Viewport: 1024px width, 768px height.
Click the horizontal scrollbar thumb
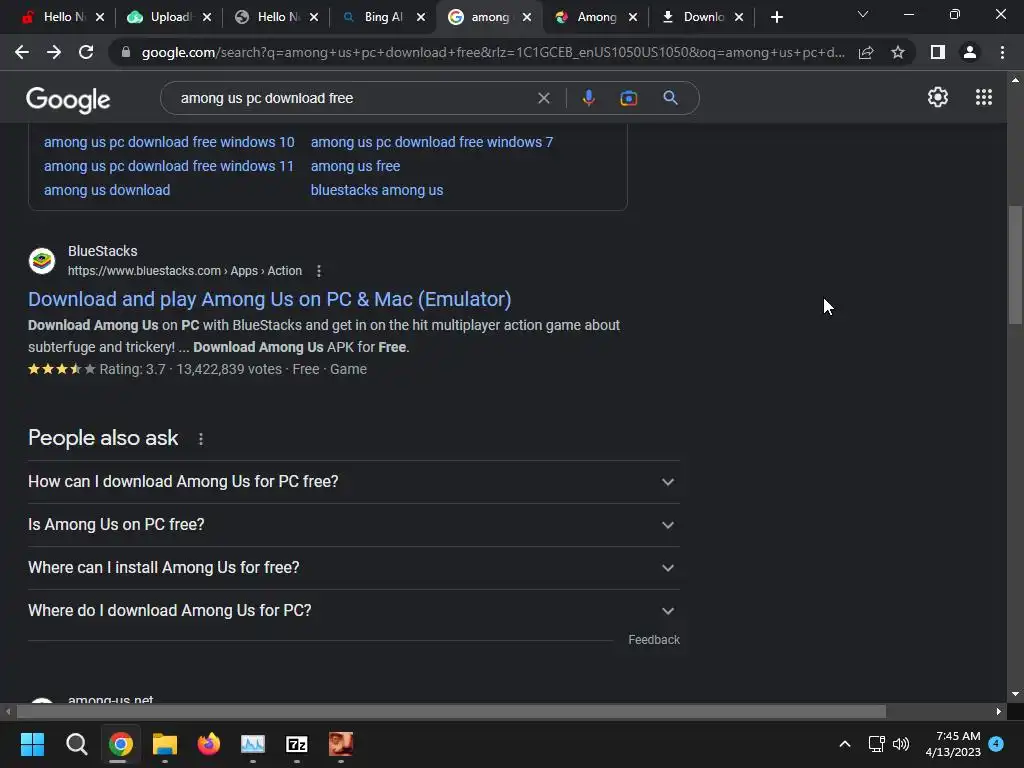(x=451, y=711)
